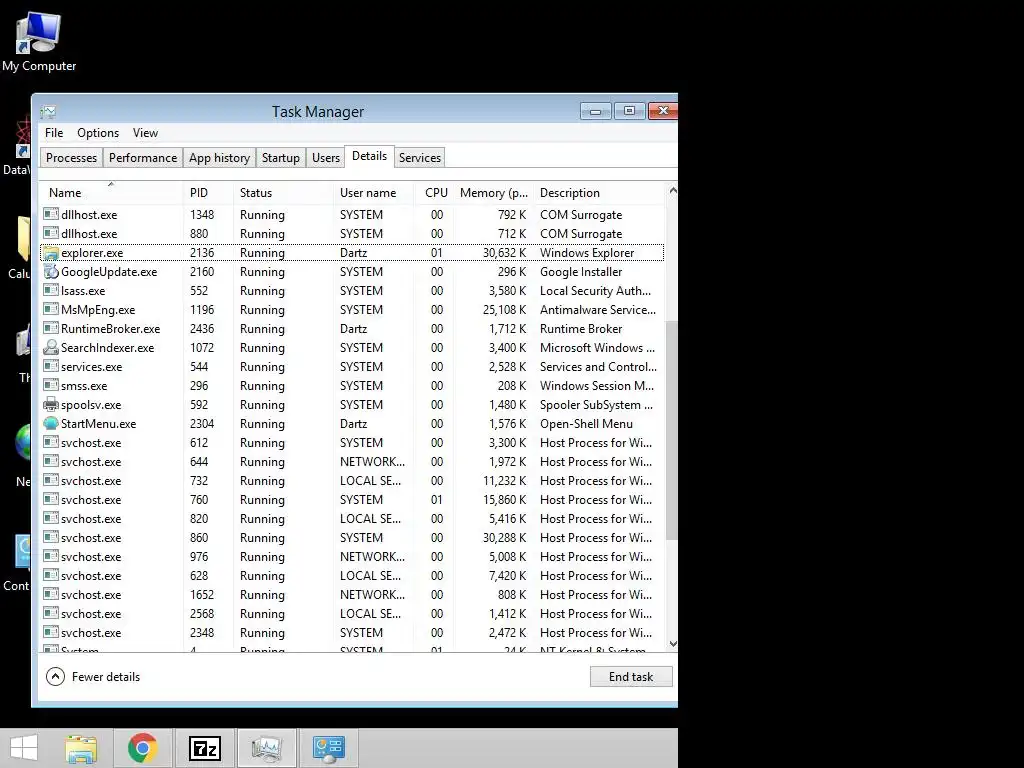Select the My Computer desktop icon
This screenshot has width=1024, height=768.
coord(39,42)
